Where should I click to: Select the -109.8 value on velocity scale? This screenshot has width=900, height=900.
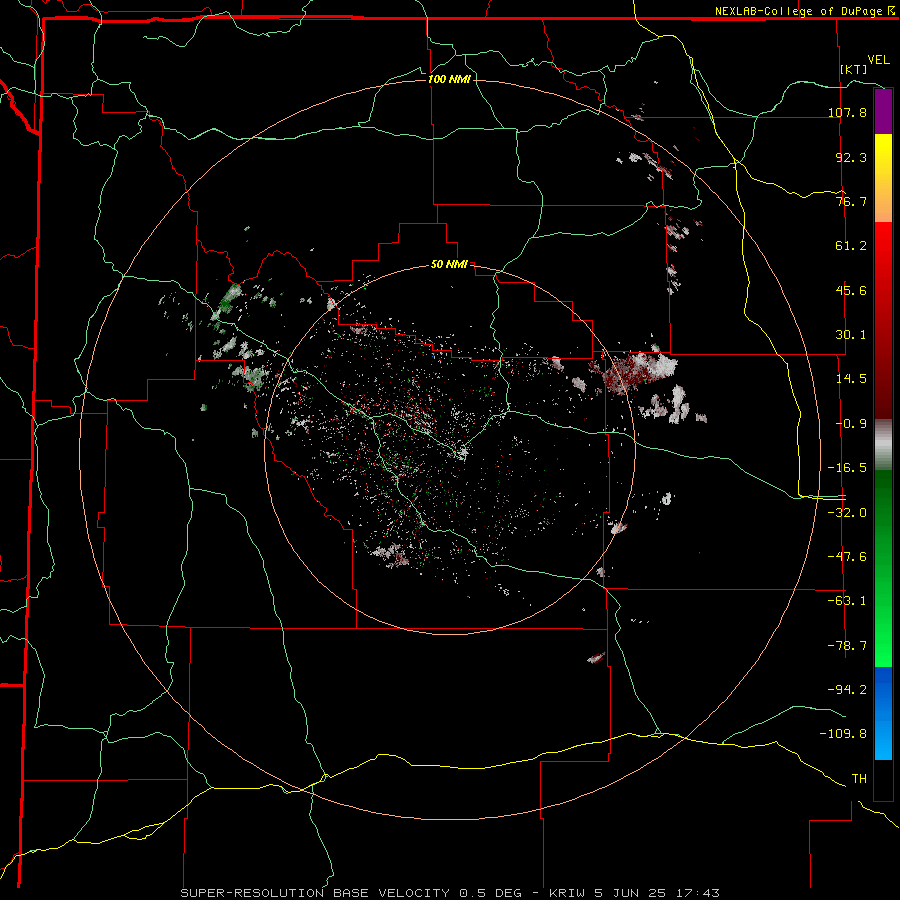[x=843, y=734]
